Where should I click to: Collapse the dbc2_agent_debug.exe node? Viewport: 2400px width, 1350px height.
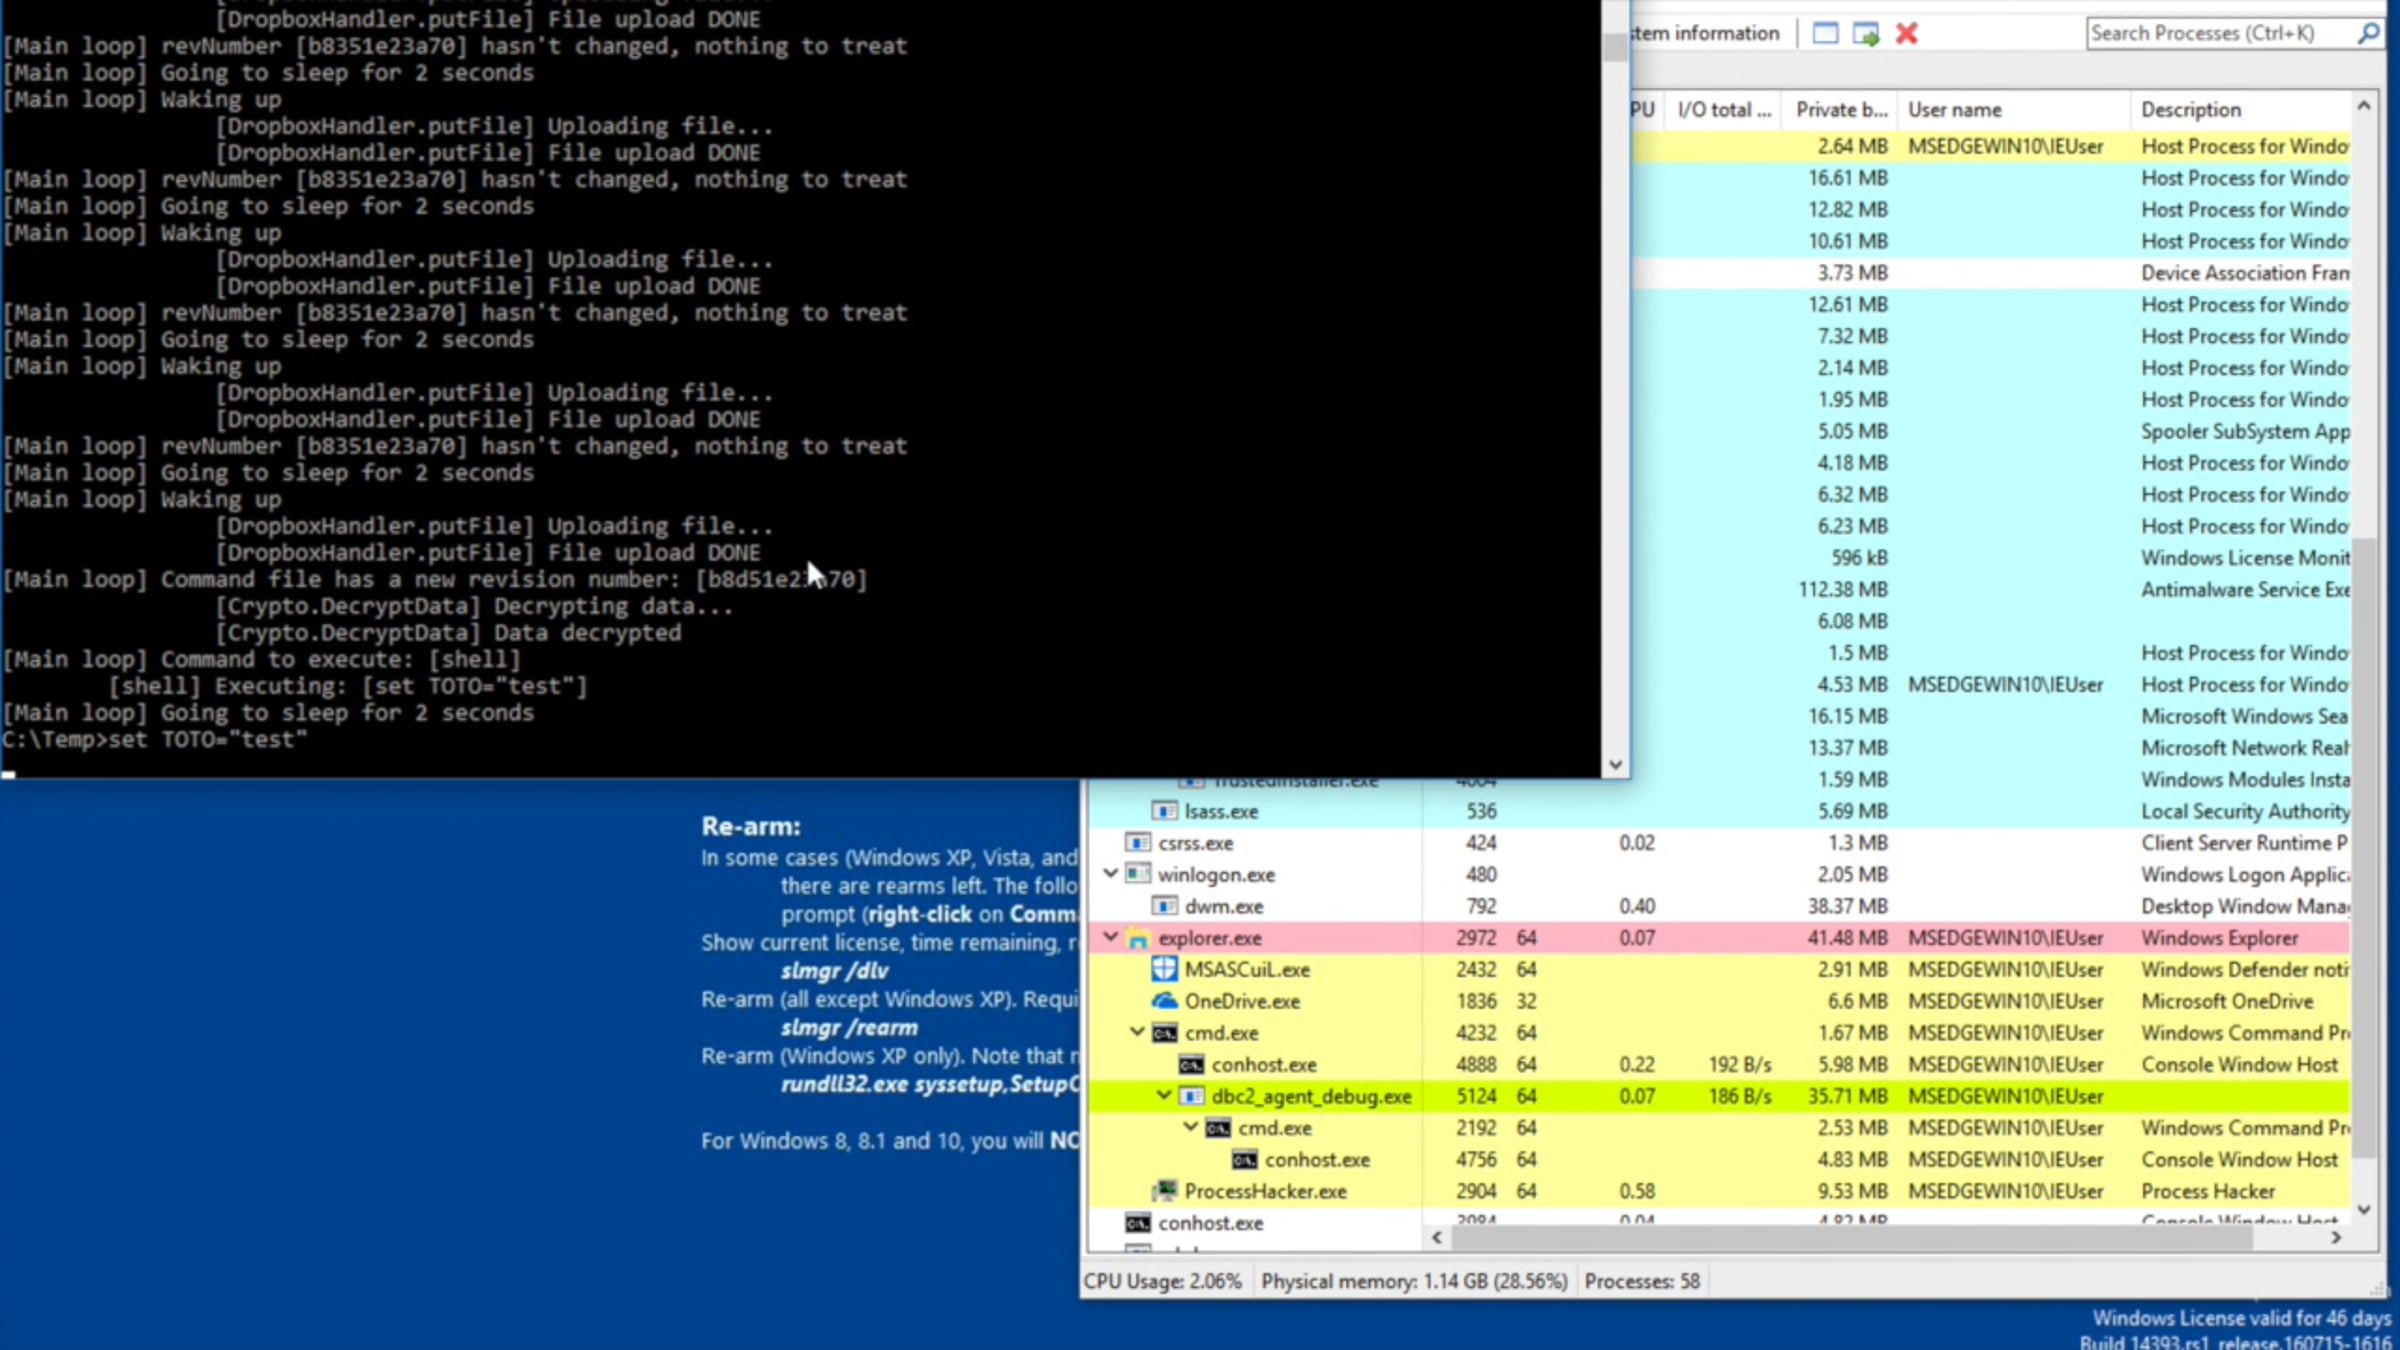[x=1164, y=1095]
